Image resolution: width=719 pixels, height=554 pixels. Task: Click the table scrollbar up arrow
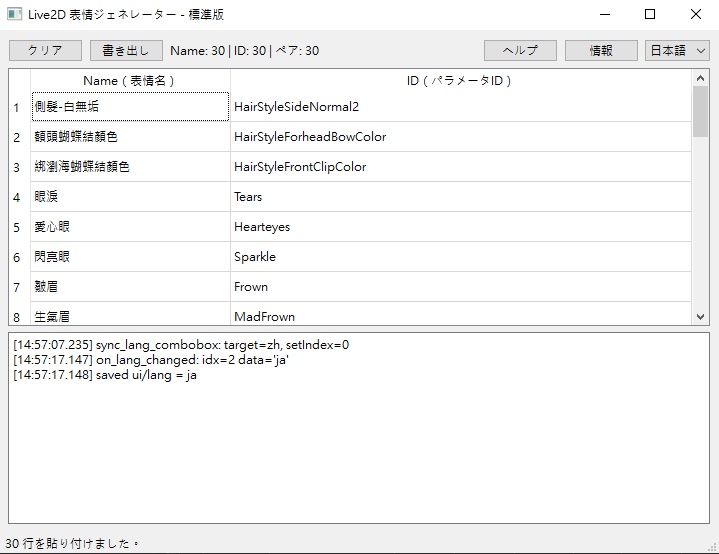700,78
